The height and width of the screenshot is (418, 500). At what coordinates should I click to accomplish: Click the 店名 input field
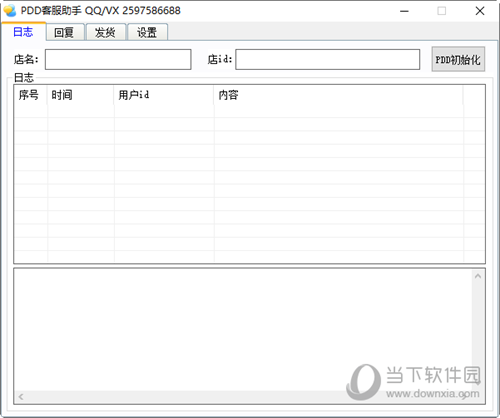[118, 59]
